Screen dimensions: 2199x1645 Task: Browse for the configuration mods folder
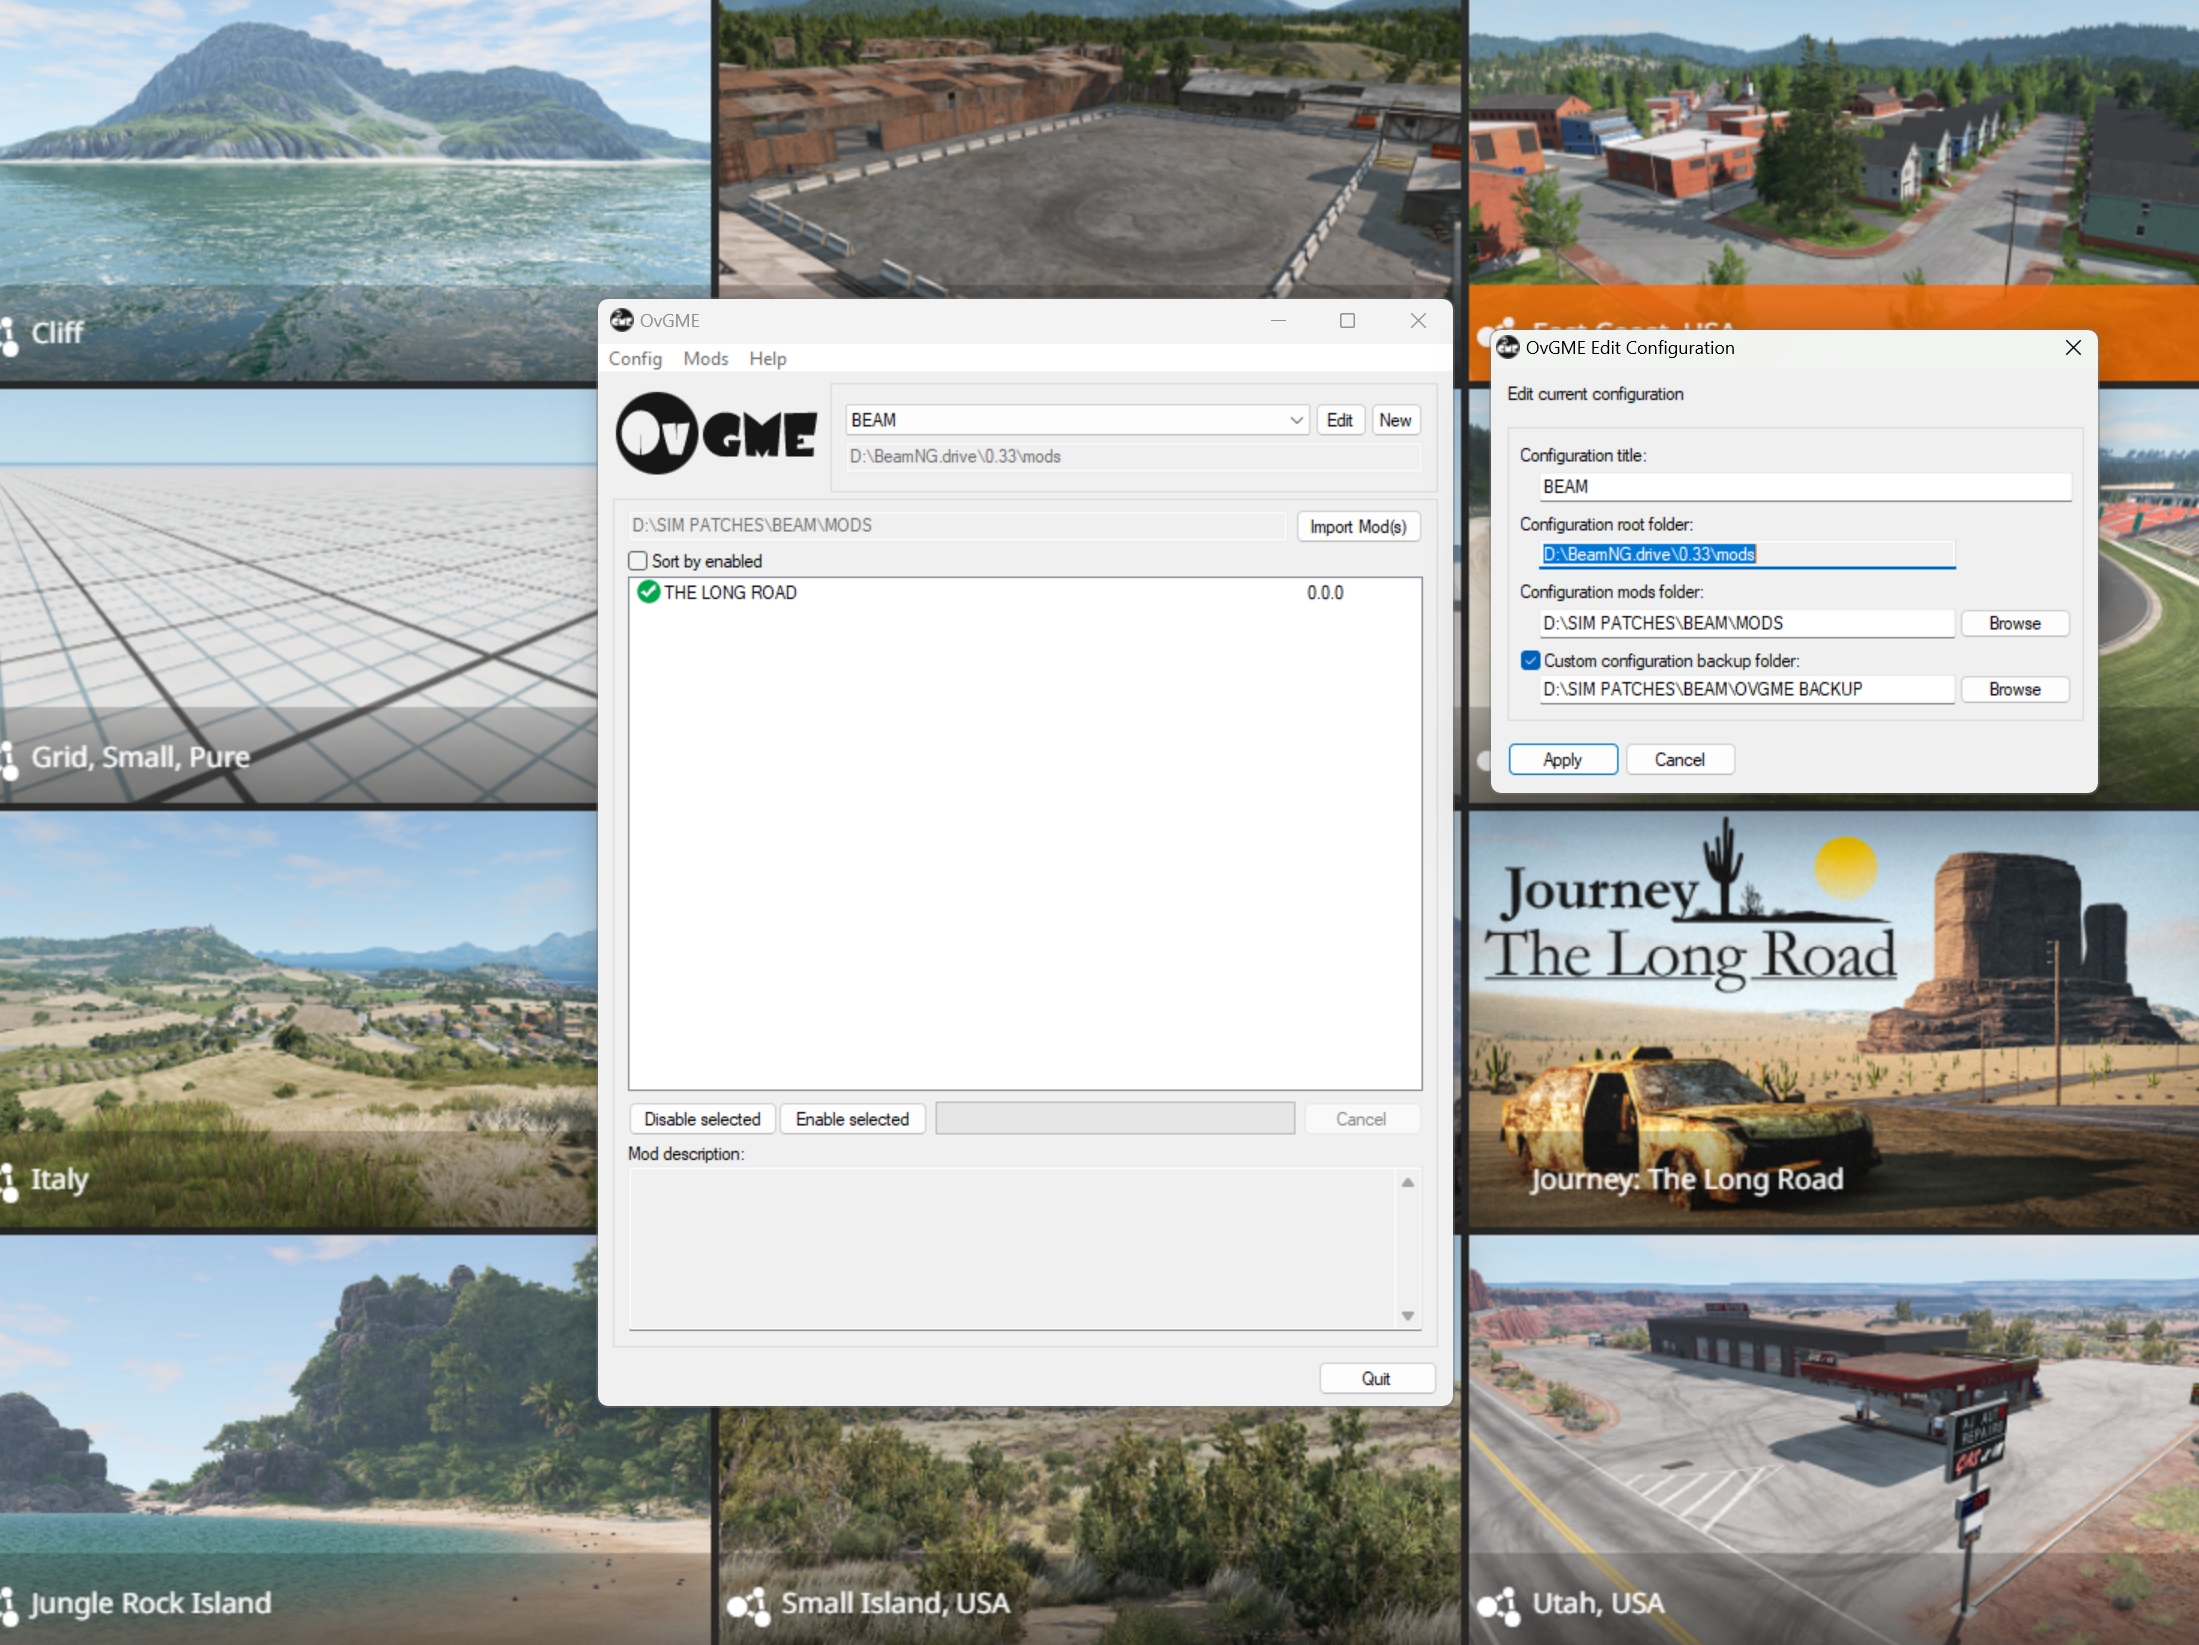pos(2013,623)
